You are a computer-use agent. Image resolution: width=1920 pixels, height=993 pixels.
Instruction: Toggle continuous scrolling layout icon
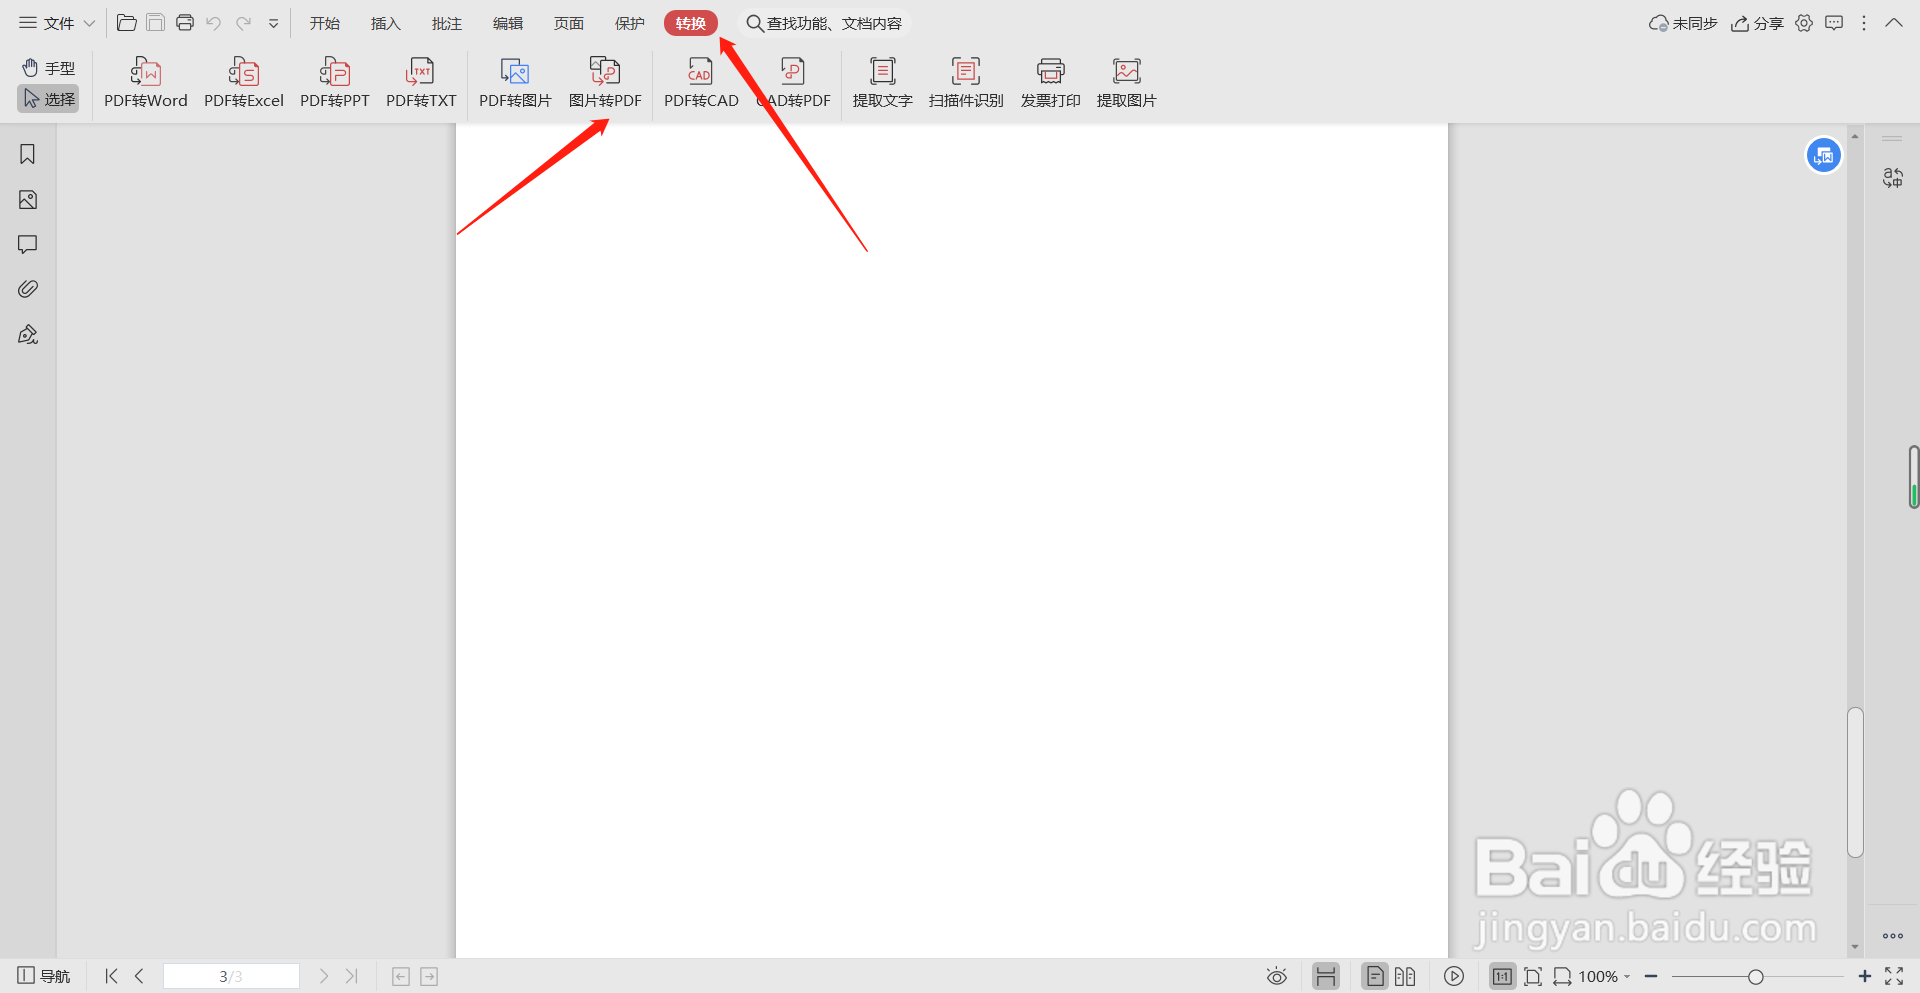[1326, 976]
